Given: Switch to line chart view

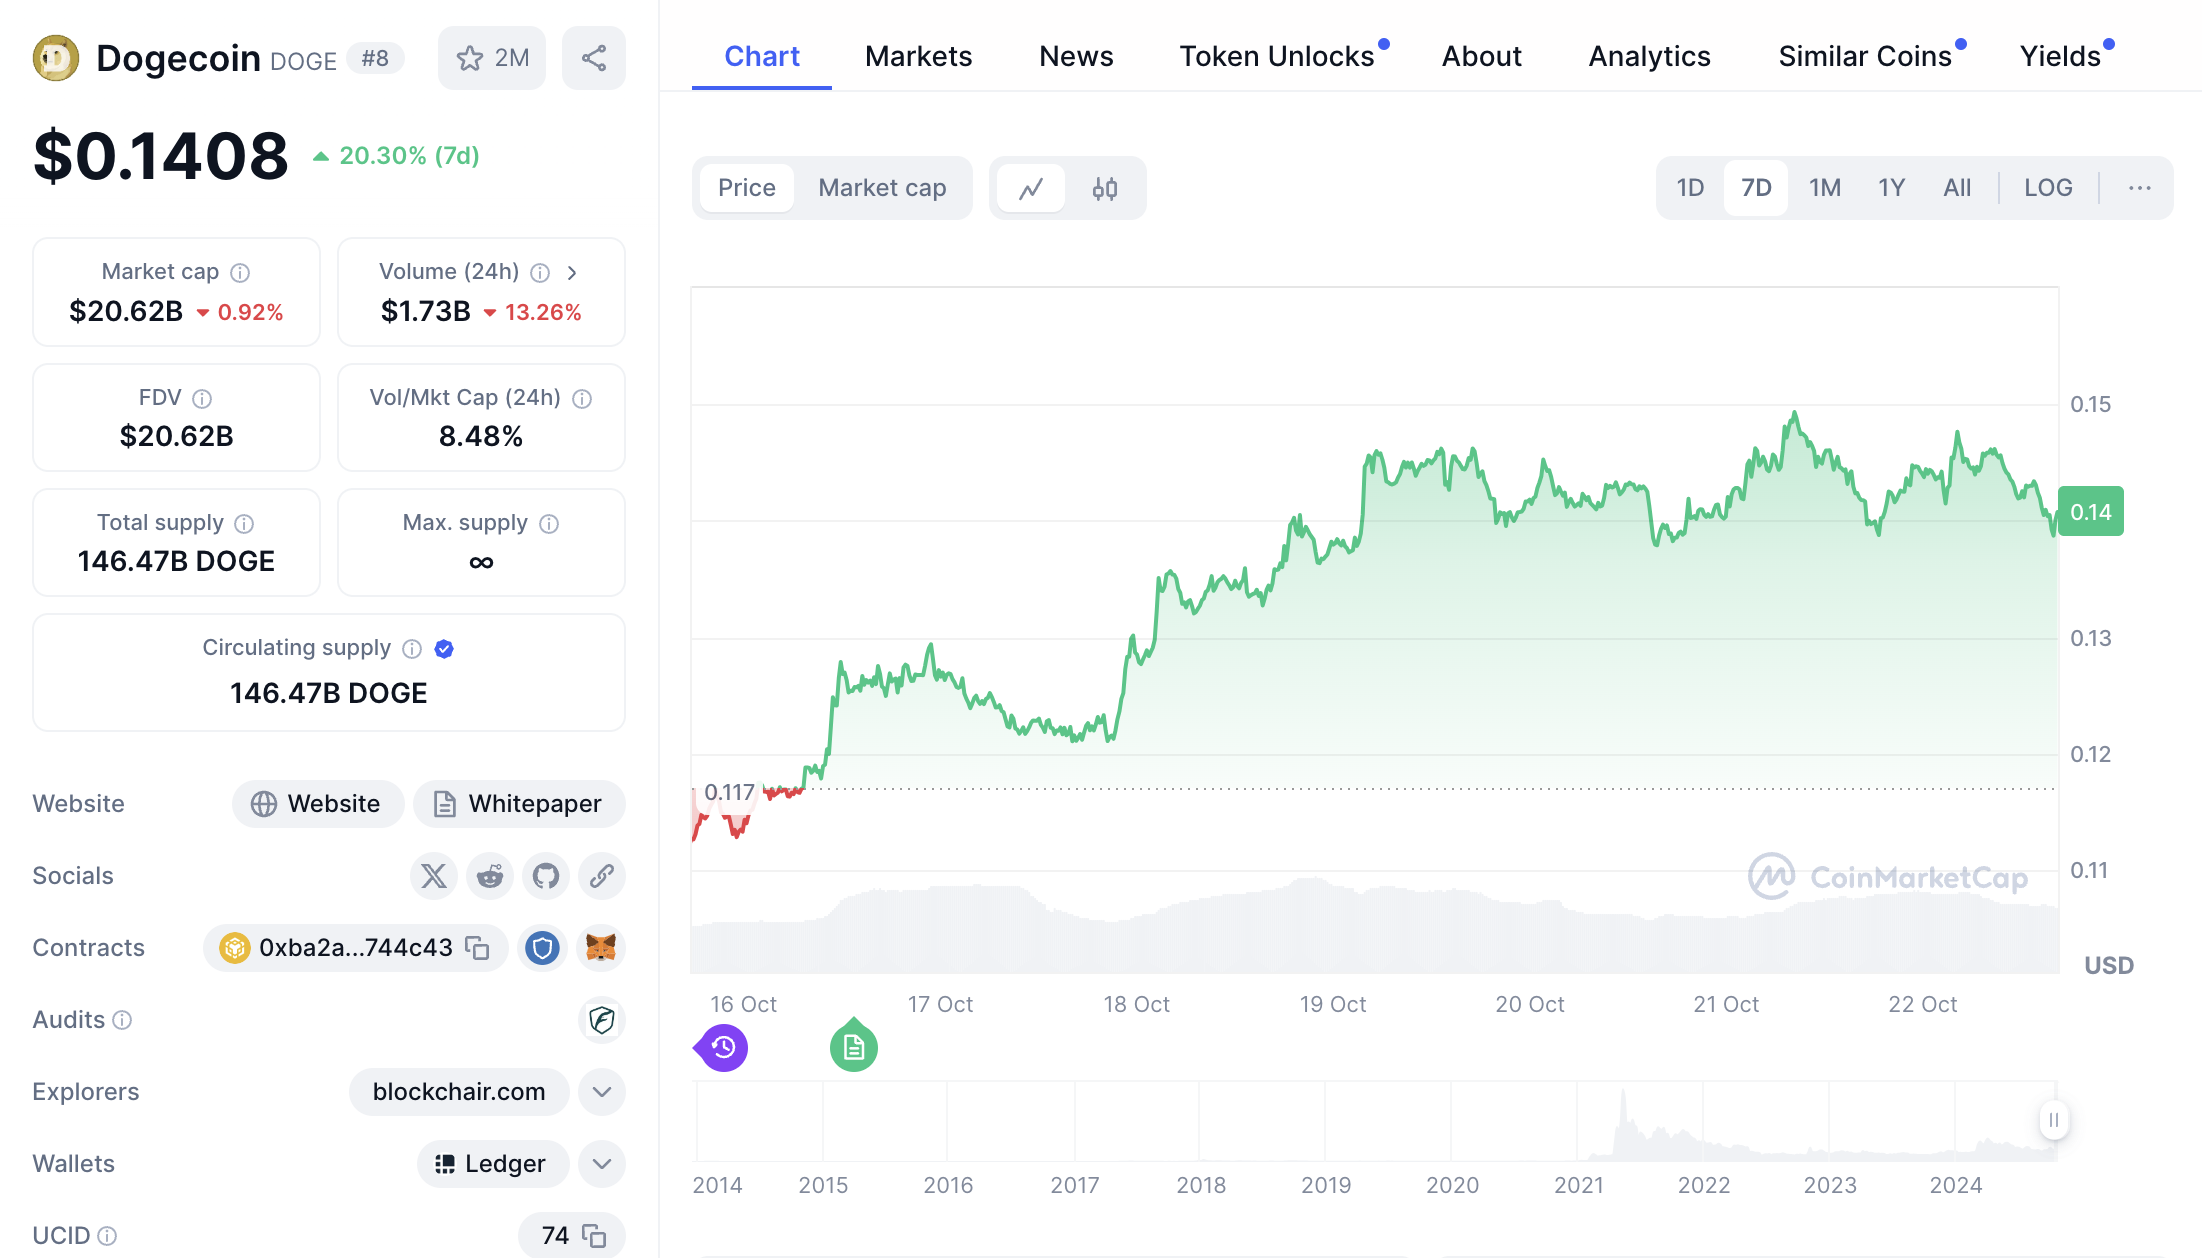Looking at the screenshot, I should [1032, 188].
